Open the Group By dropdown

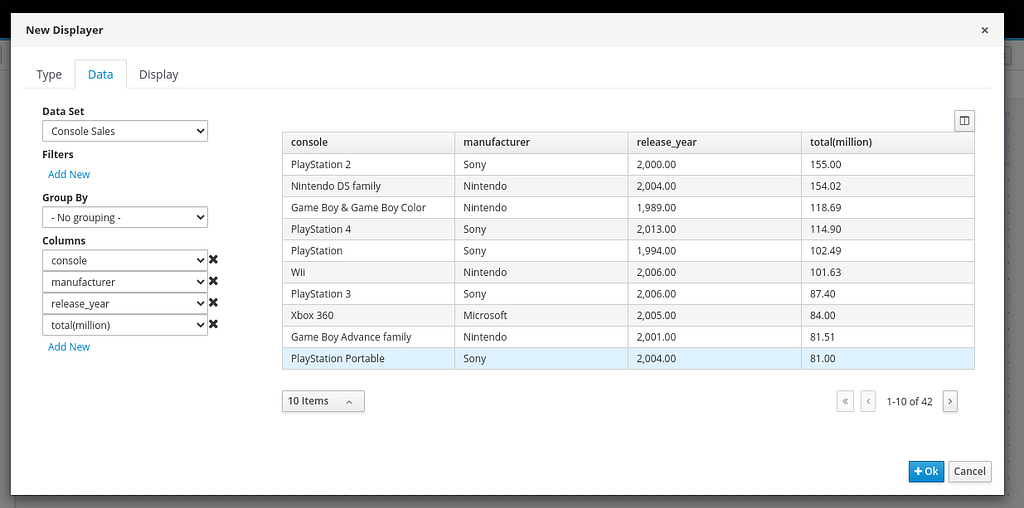(125, 217)
